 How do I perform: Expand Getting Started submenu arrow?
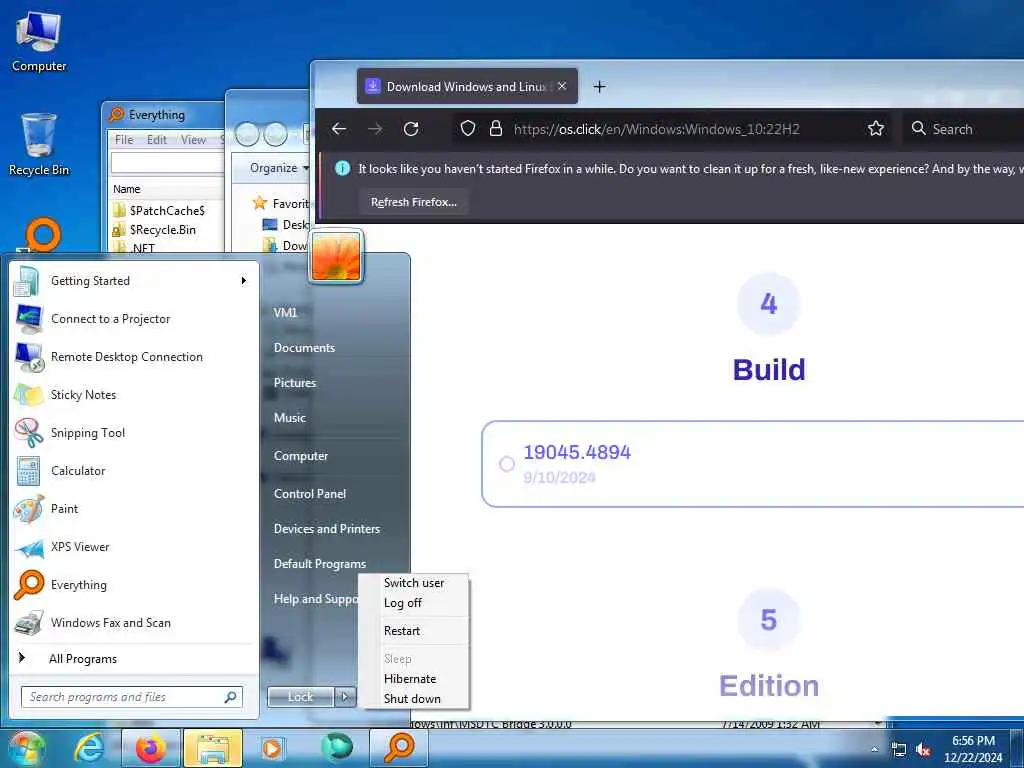click(x=244, y=281)
